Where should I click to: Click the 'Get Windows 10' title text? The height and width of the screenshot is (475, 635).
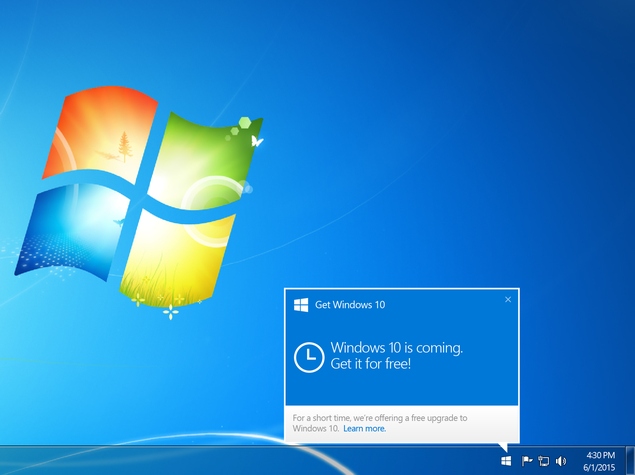350,305
